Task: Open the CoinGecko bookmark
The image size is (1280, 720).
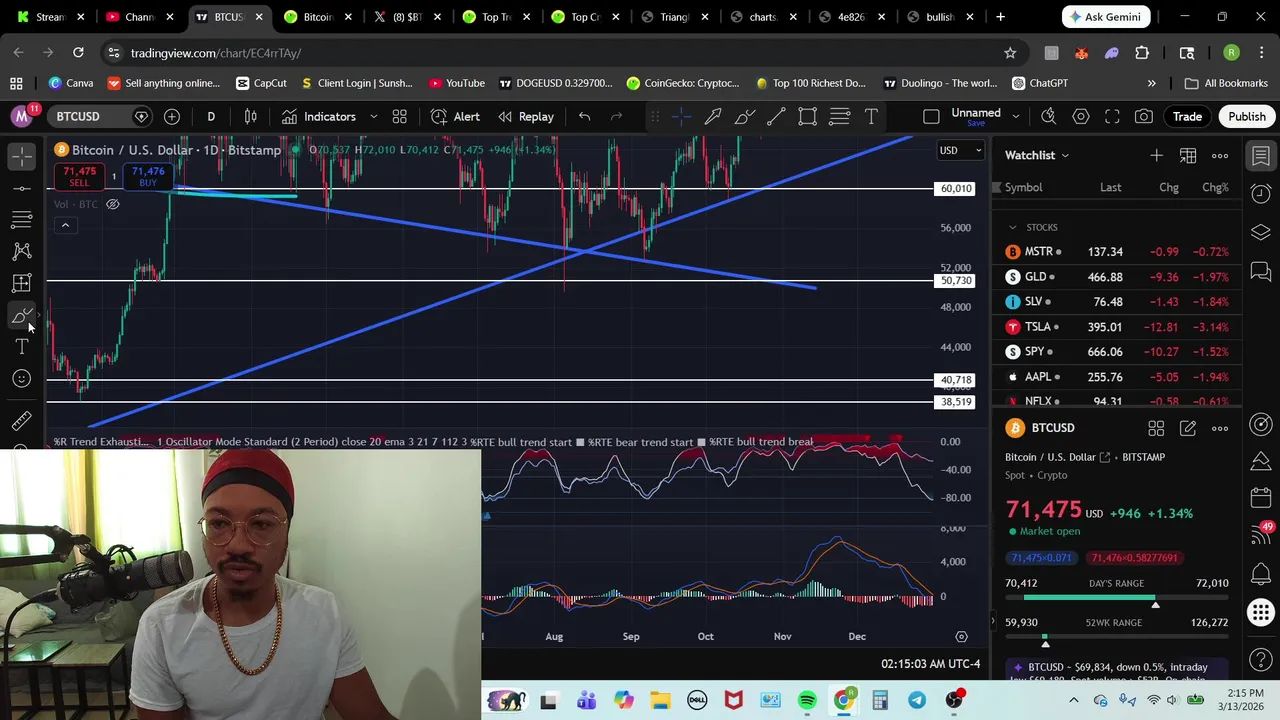Action: pyautogui.click(x=683, y=83)
